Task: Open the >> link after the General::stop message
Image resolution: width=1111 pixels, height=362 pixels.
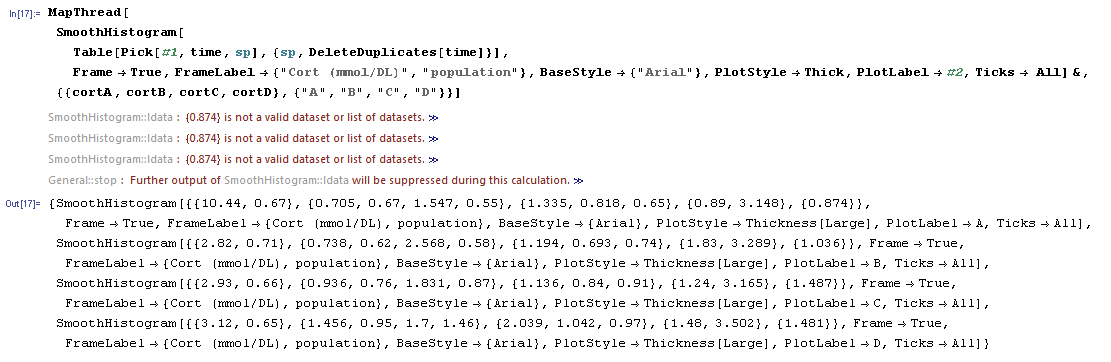Action: [578, 181]
